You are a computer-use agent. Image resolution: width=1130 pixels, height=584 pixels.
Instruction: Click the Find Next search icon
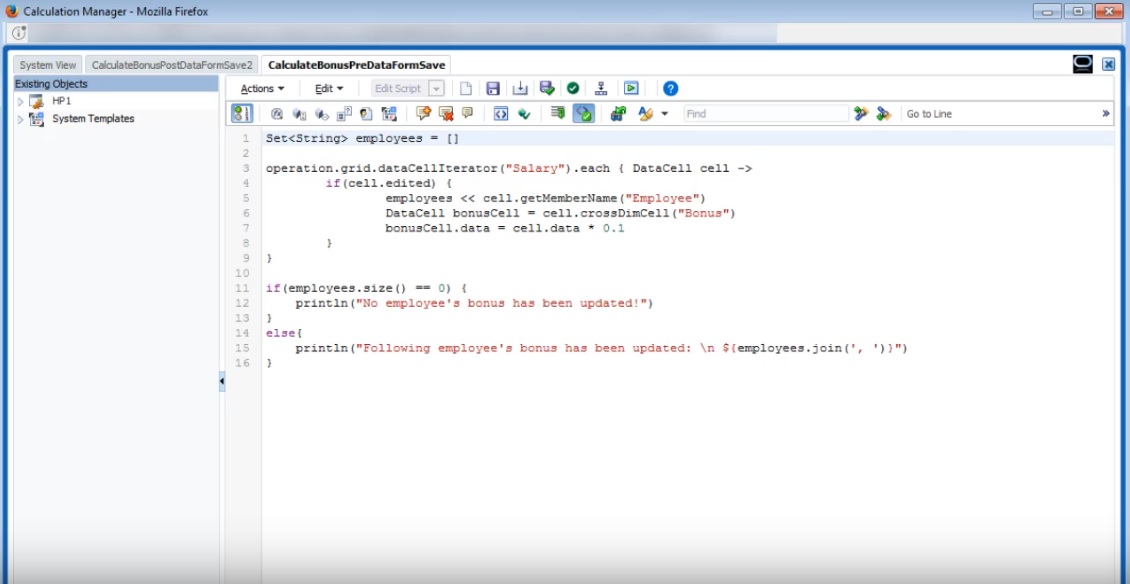coord(861,113)
